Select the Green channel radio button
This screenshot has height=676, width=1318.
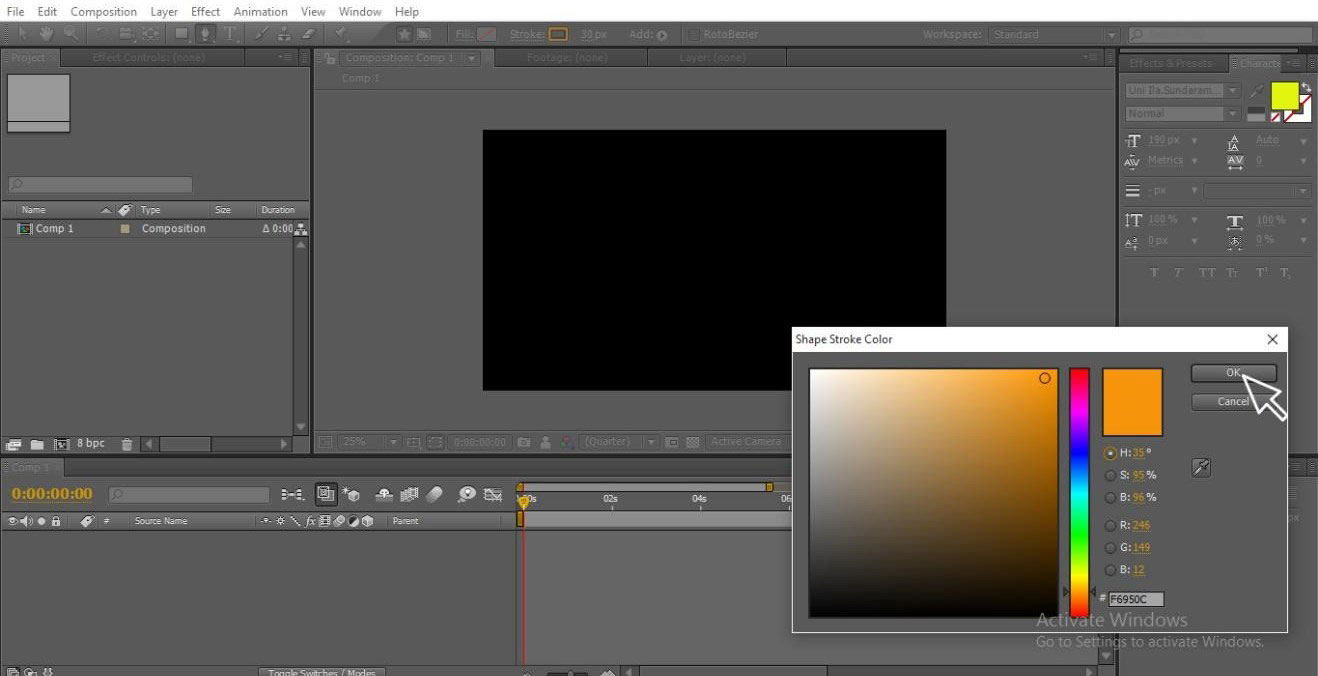[1110, 547]
